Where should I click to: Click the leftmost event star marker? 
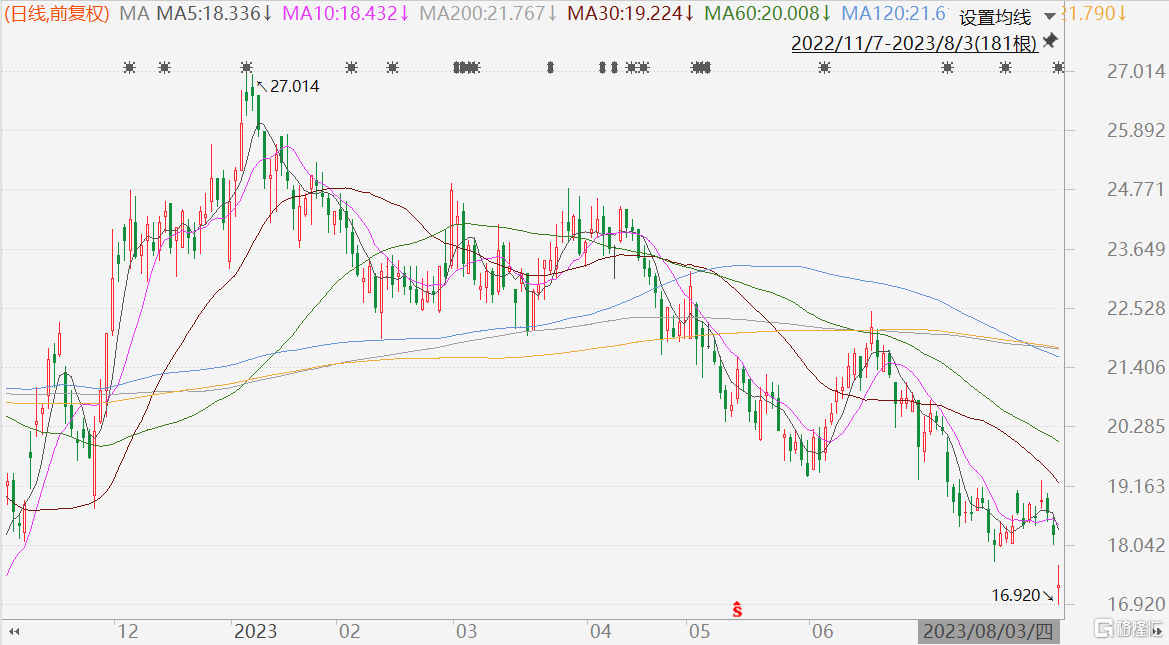point(128,68)
